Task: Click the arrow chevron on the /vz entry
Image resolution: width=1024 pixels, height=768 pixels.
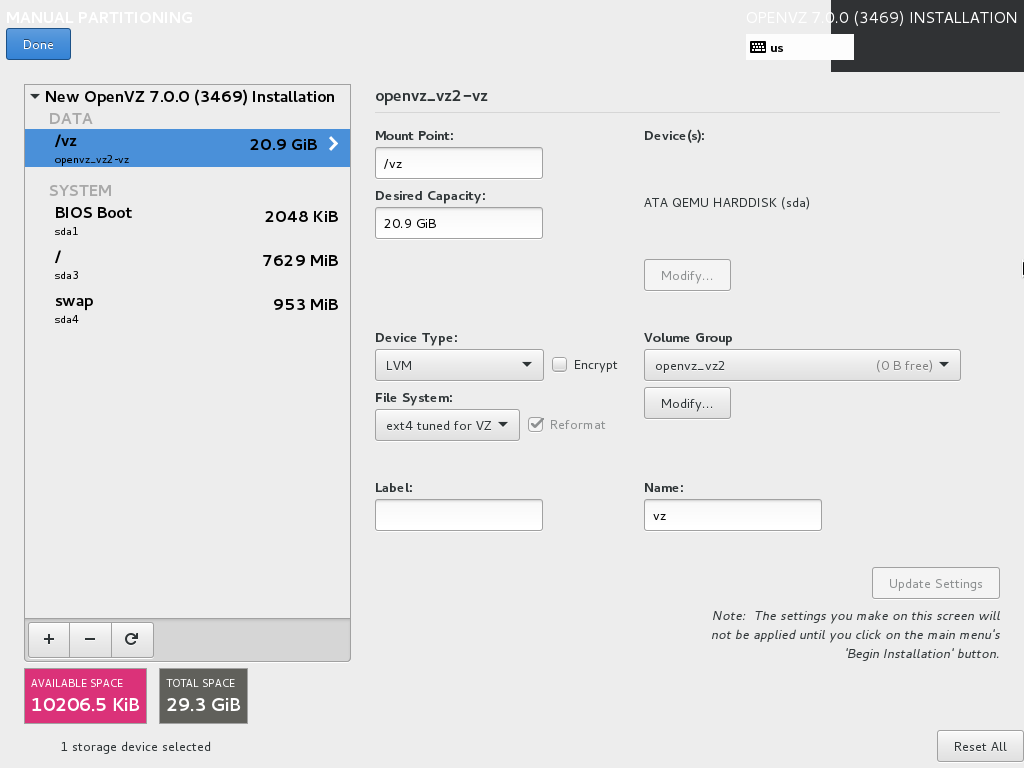Action: 334,144
